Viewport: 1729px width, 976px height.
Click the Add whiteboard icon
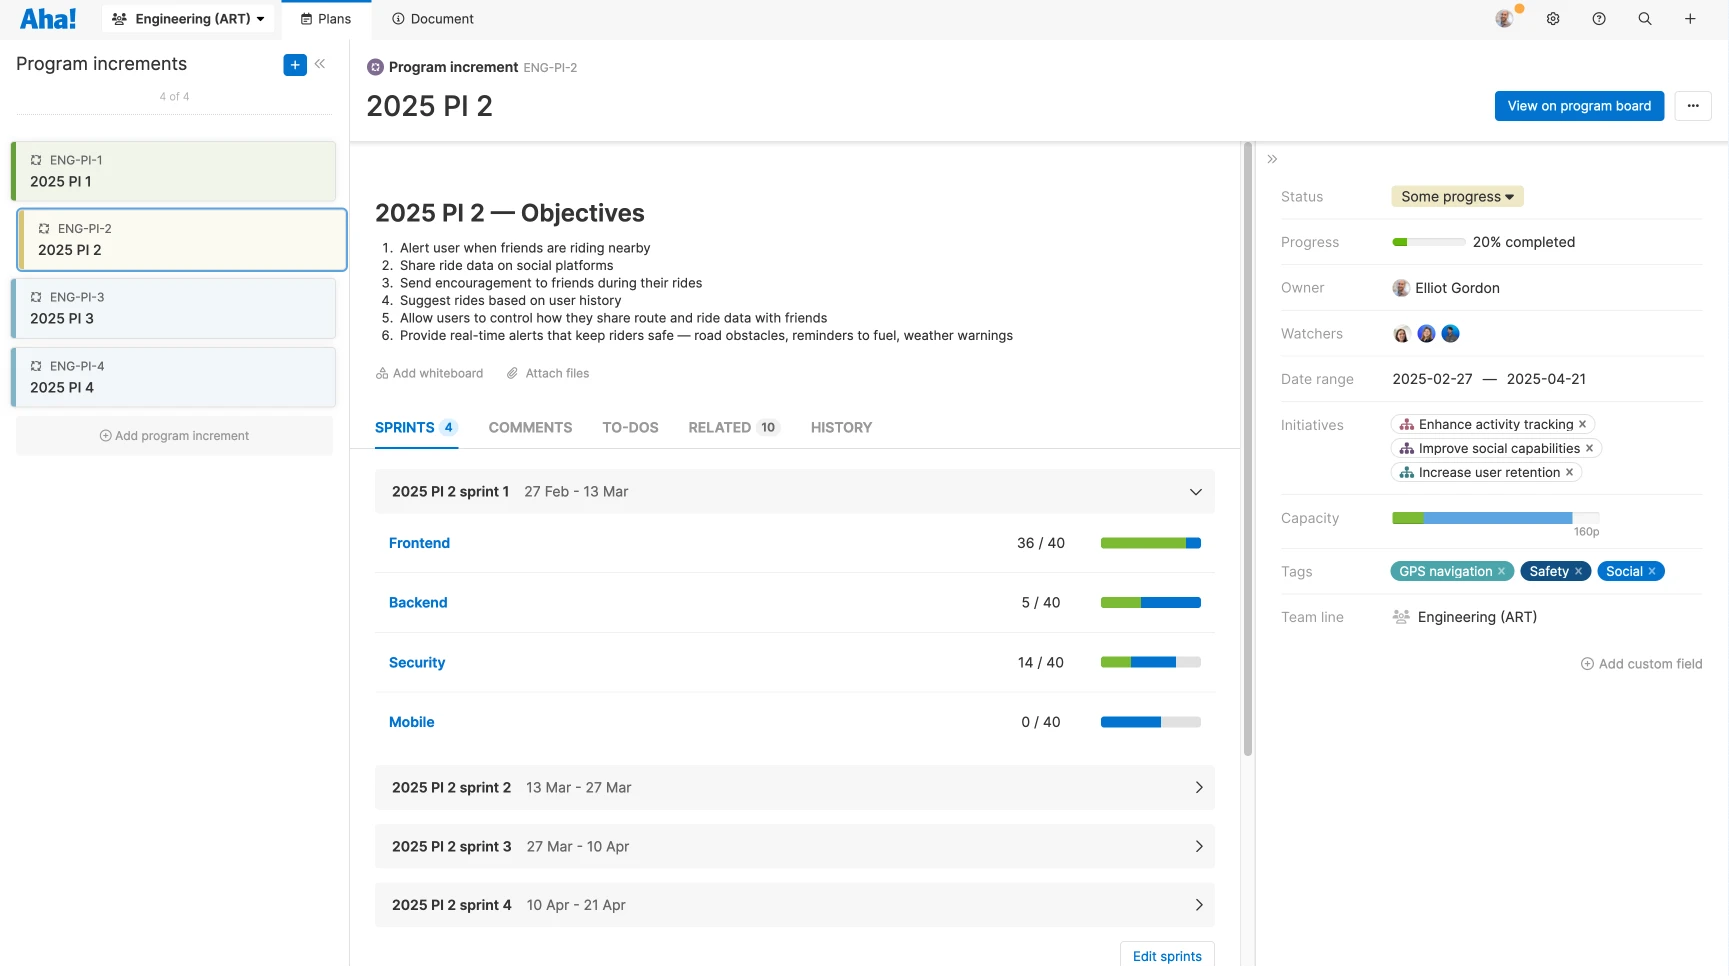click(x=381, y=373)
